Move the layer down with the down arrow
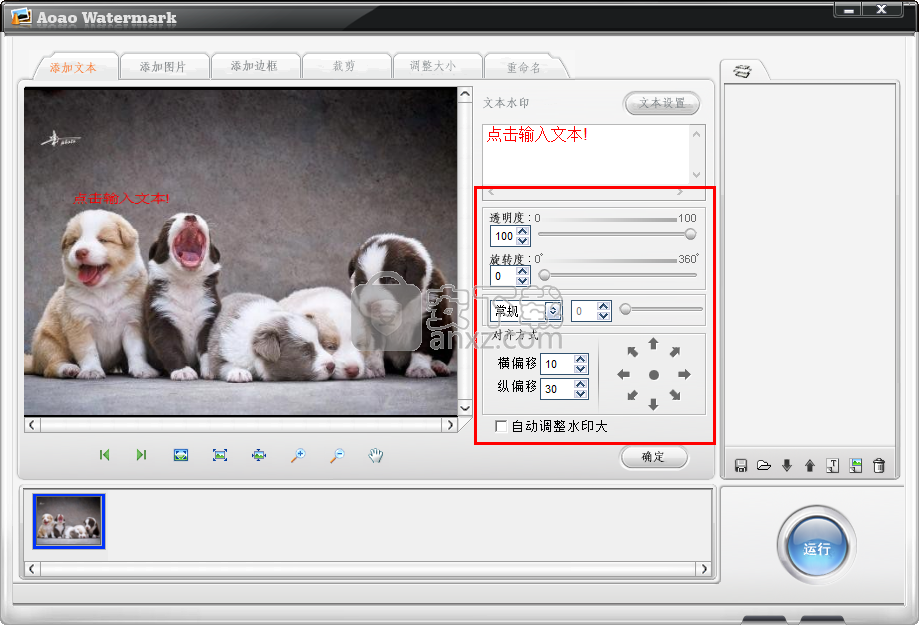 tap(787, 466)
